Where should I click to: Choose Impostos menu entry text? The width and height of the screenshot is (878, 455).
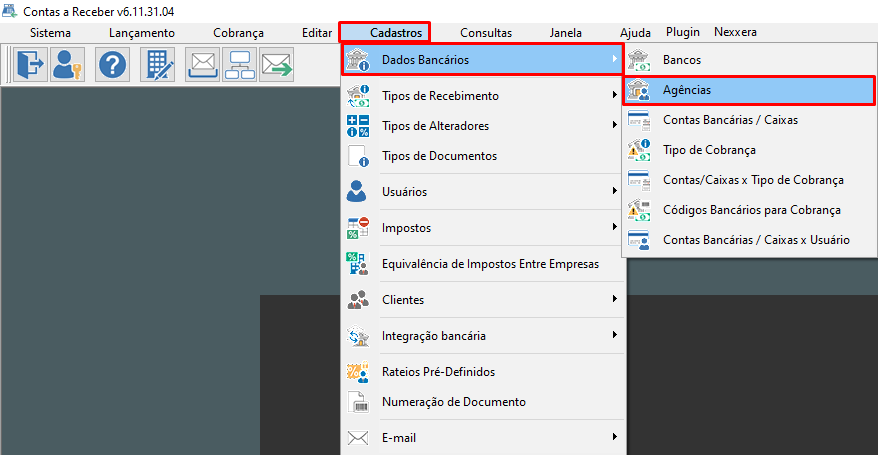tap(407, 228)
